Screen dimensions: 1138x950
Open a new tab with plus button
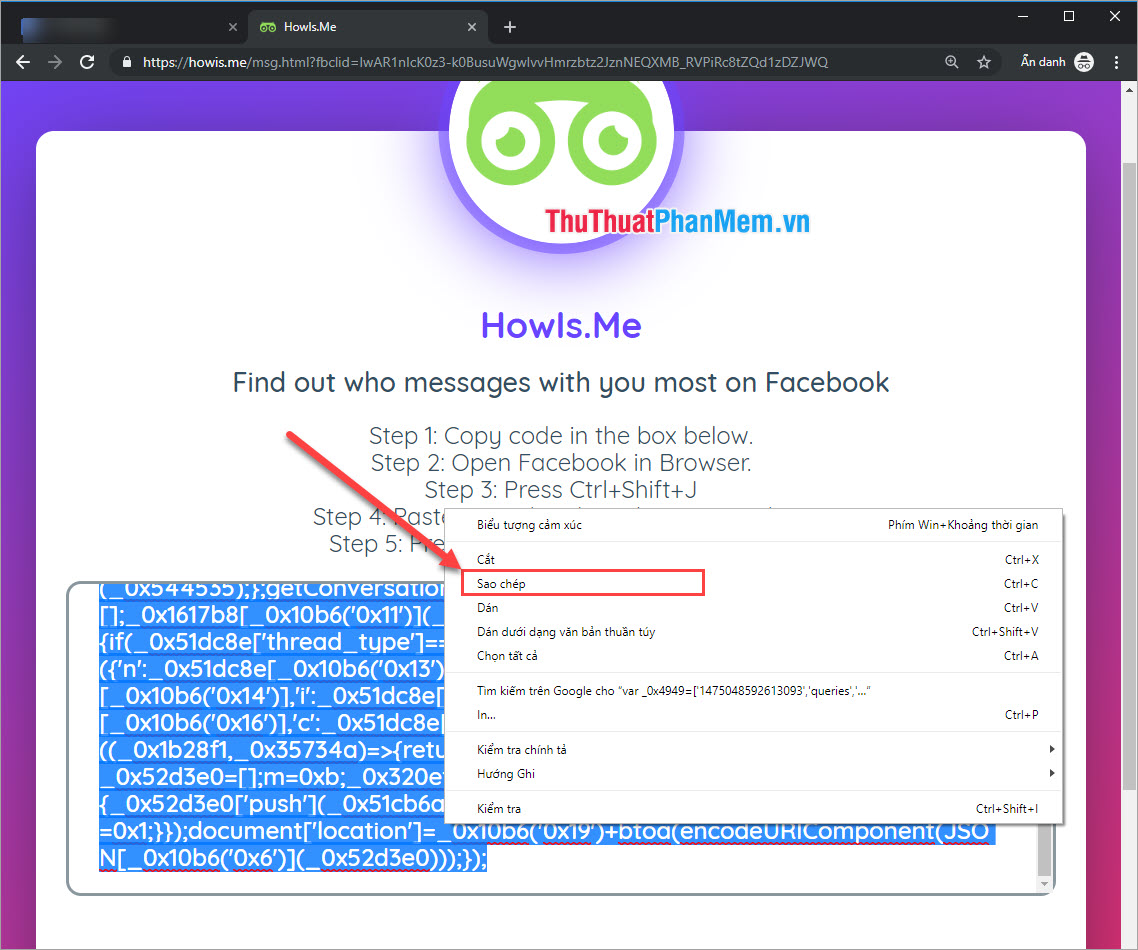510,27
